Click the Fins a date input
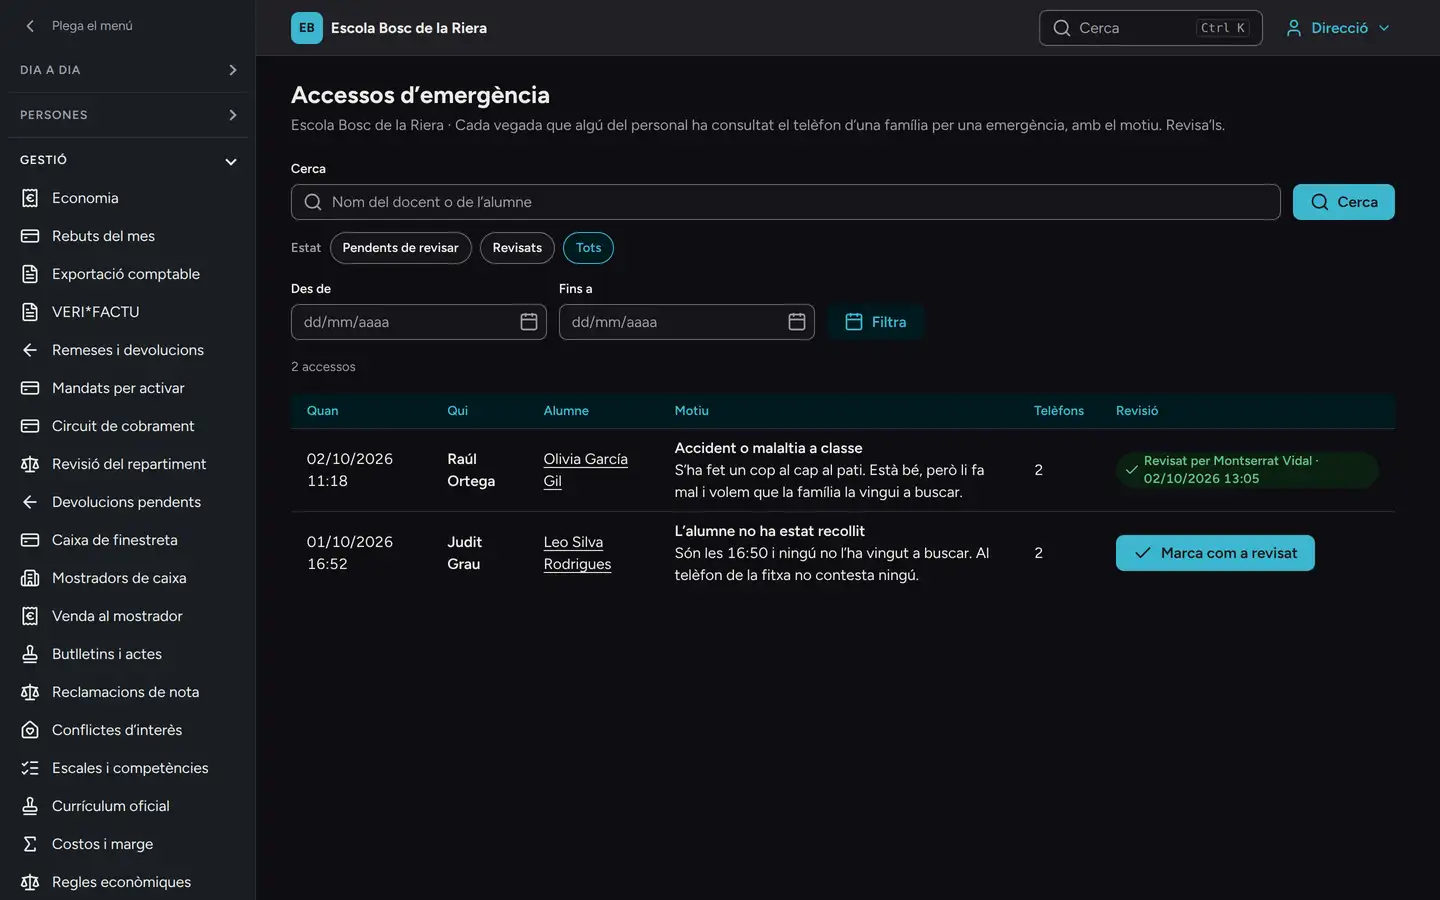The height and width of the screenshot is (900, 1440). 687,322
